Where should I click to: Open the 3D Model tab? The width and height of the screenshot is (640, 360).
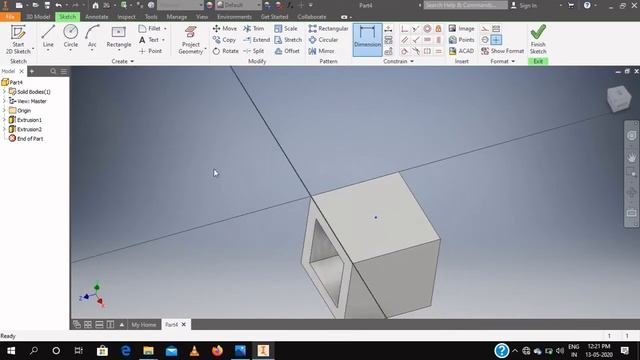pos(38,17)
